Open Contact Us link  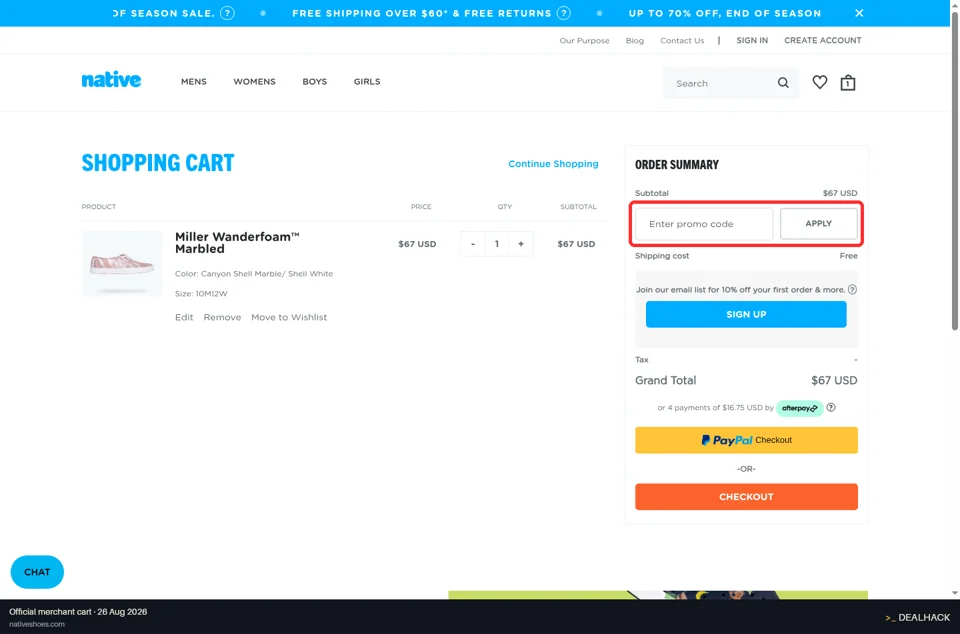pyautogui.click(x=682, y=40)
